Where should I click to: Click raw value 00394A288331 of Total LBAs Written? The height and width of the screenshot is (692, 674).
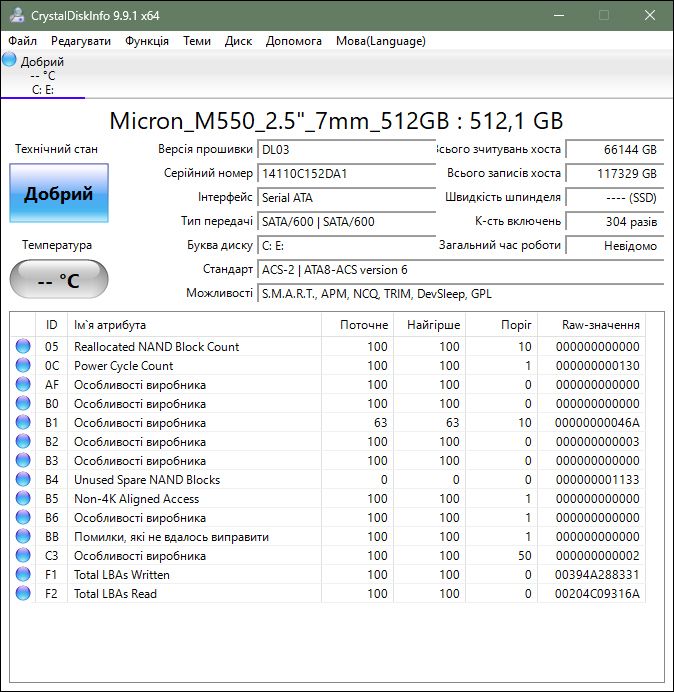tap(597, 574)
